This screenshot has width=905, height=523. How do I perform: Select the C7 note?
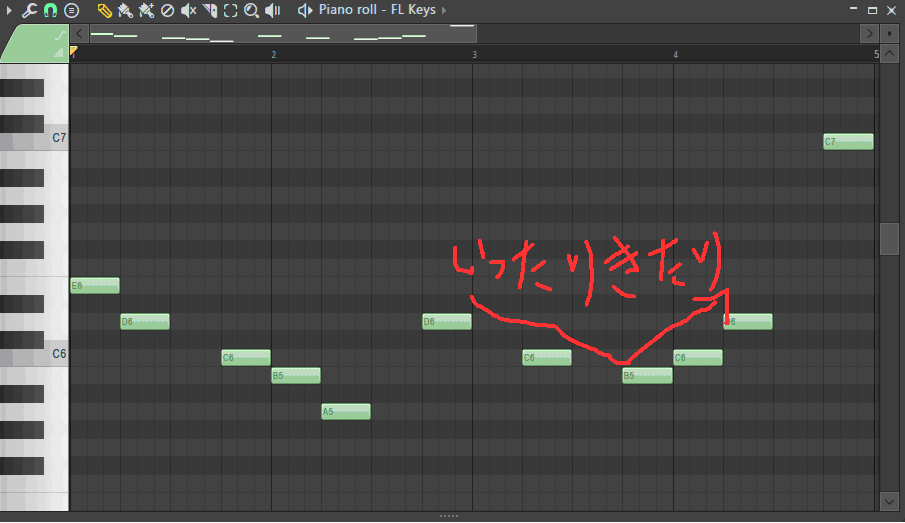tap(848, 141)
